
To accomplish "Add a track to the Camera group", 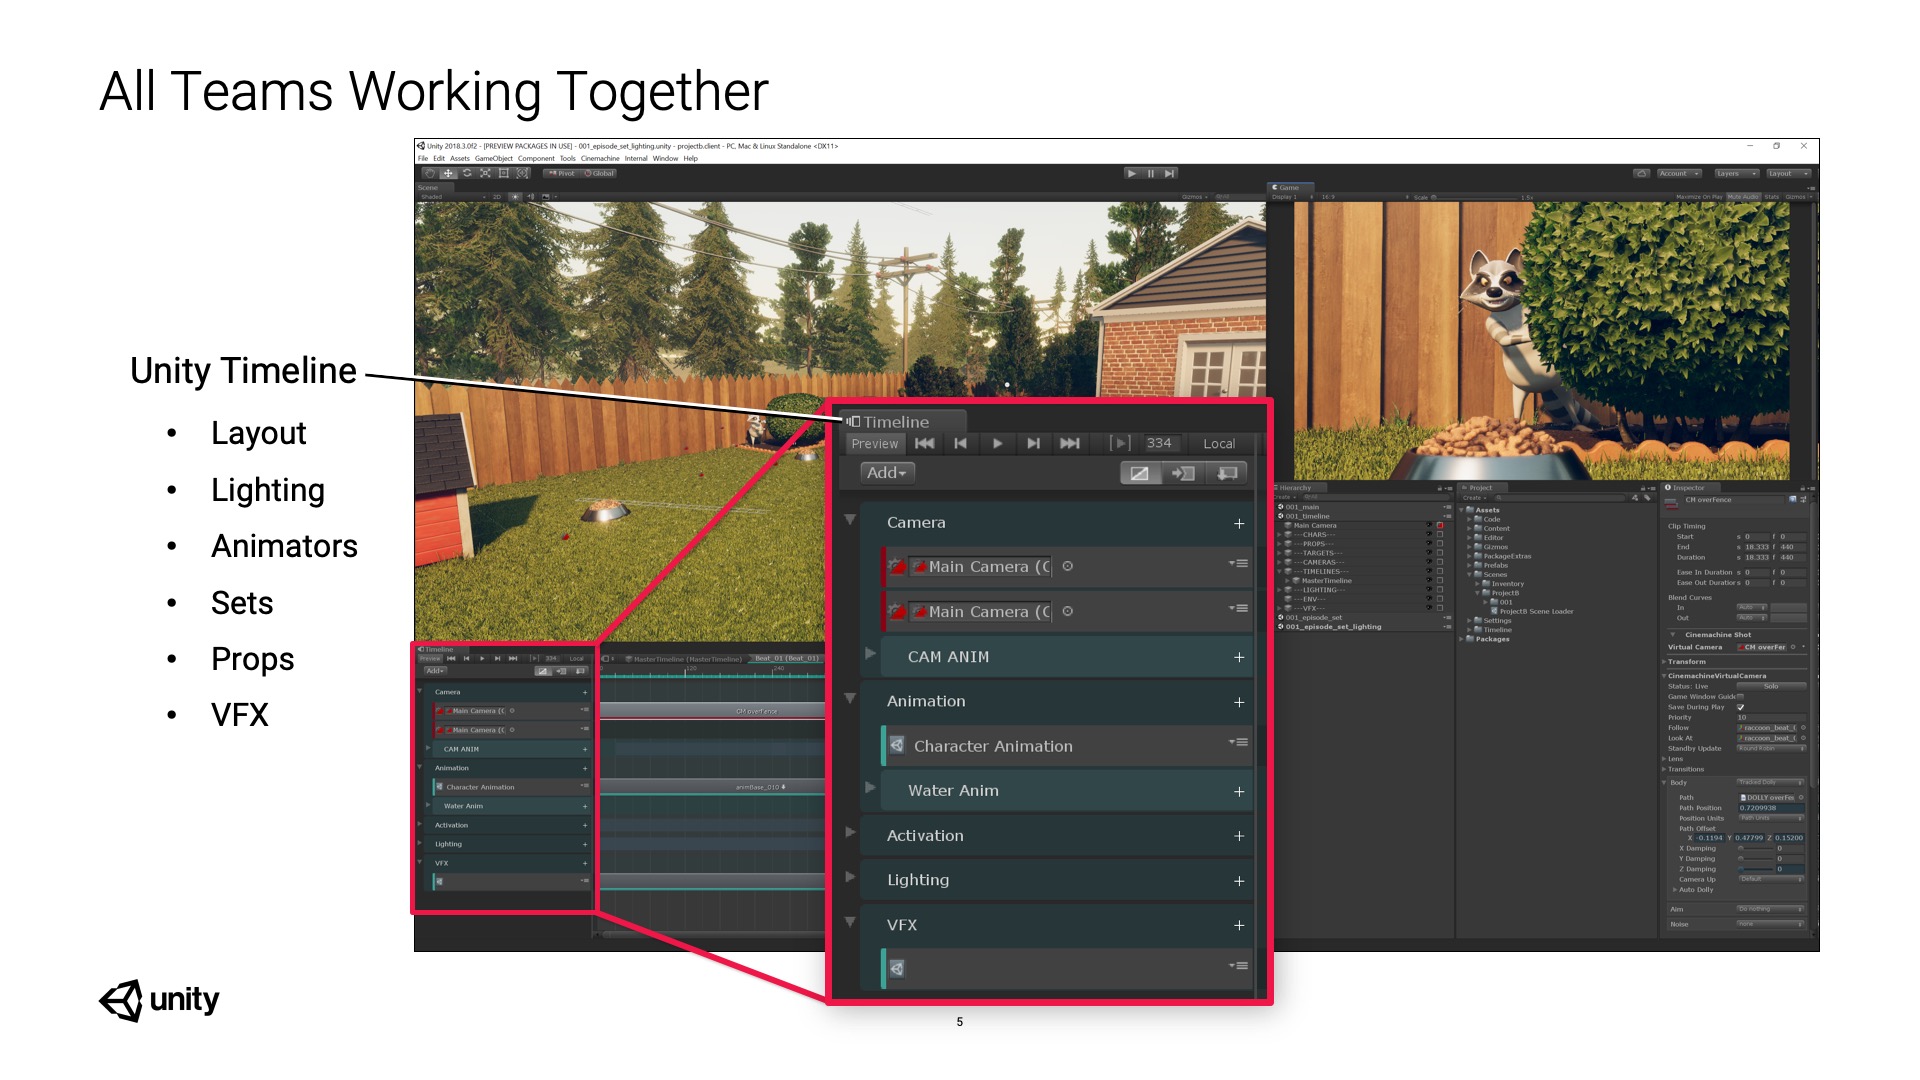I will (x=1239, y=523).
